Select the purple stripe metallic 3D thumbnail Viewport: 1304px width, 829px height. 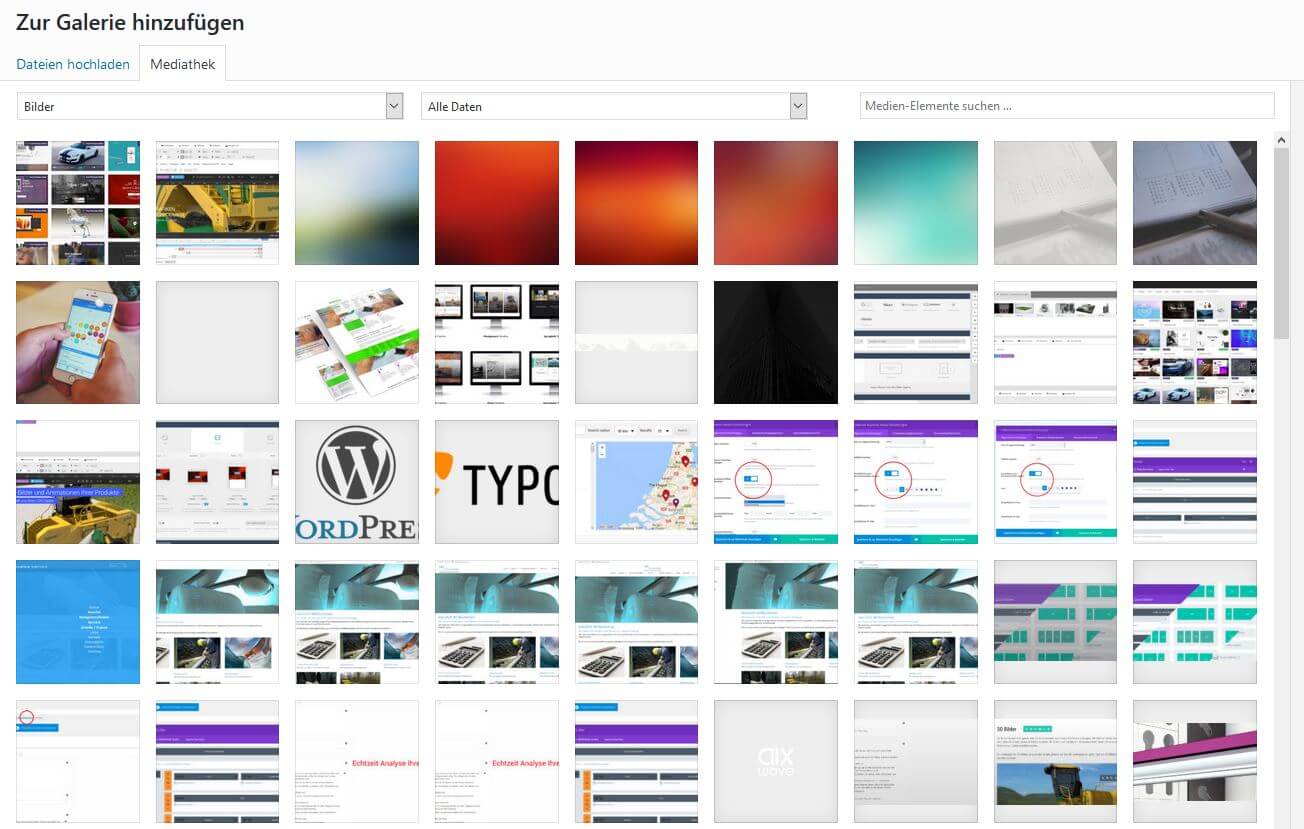1195,762
